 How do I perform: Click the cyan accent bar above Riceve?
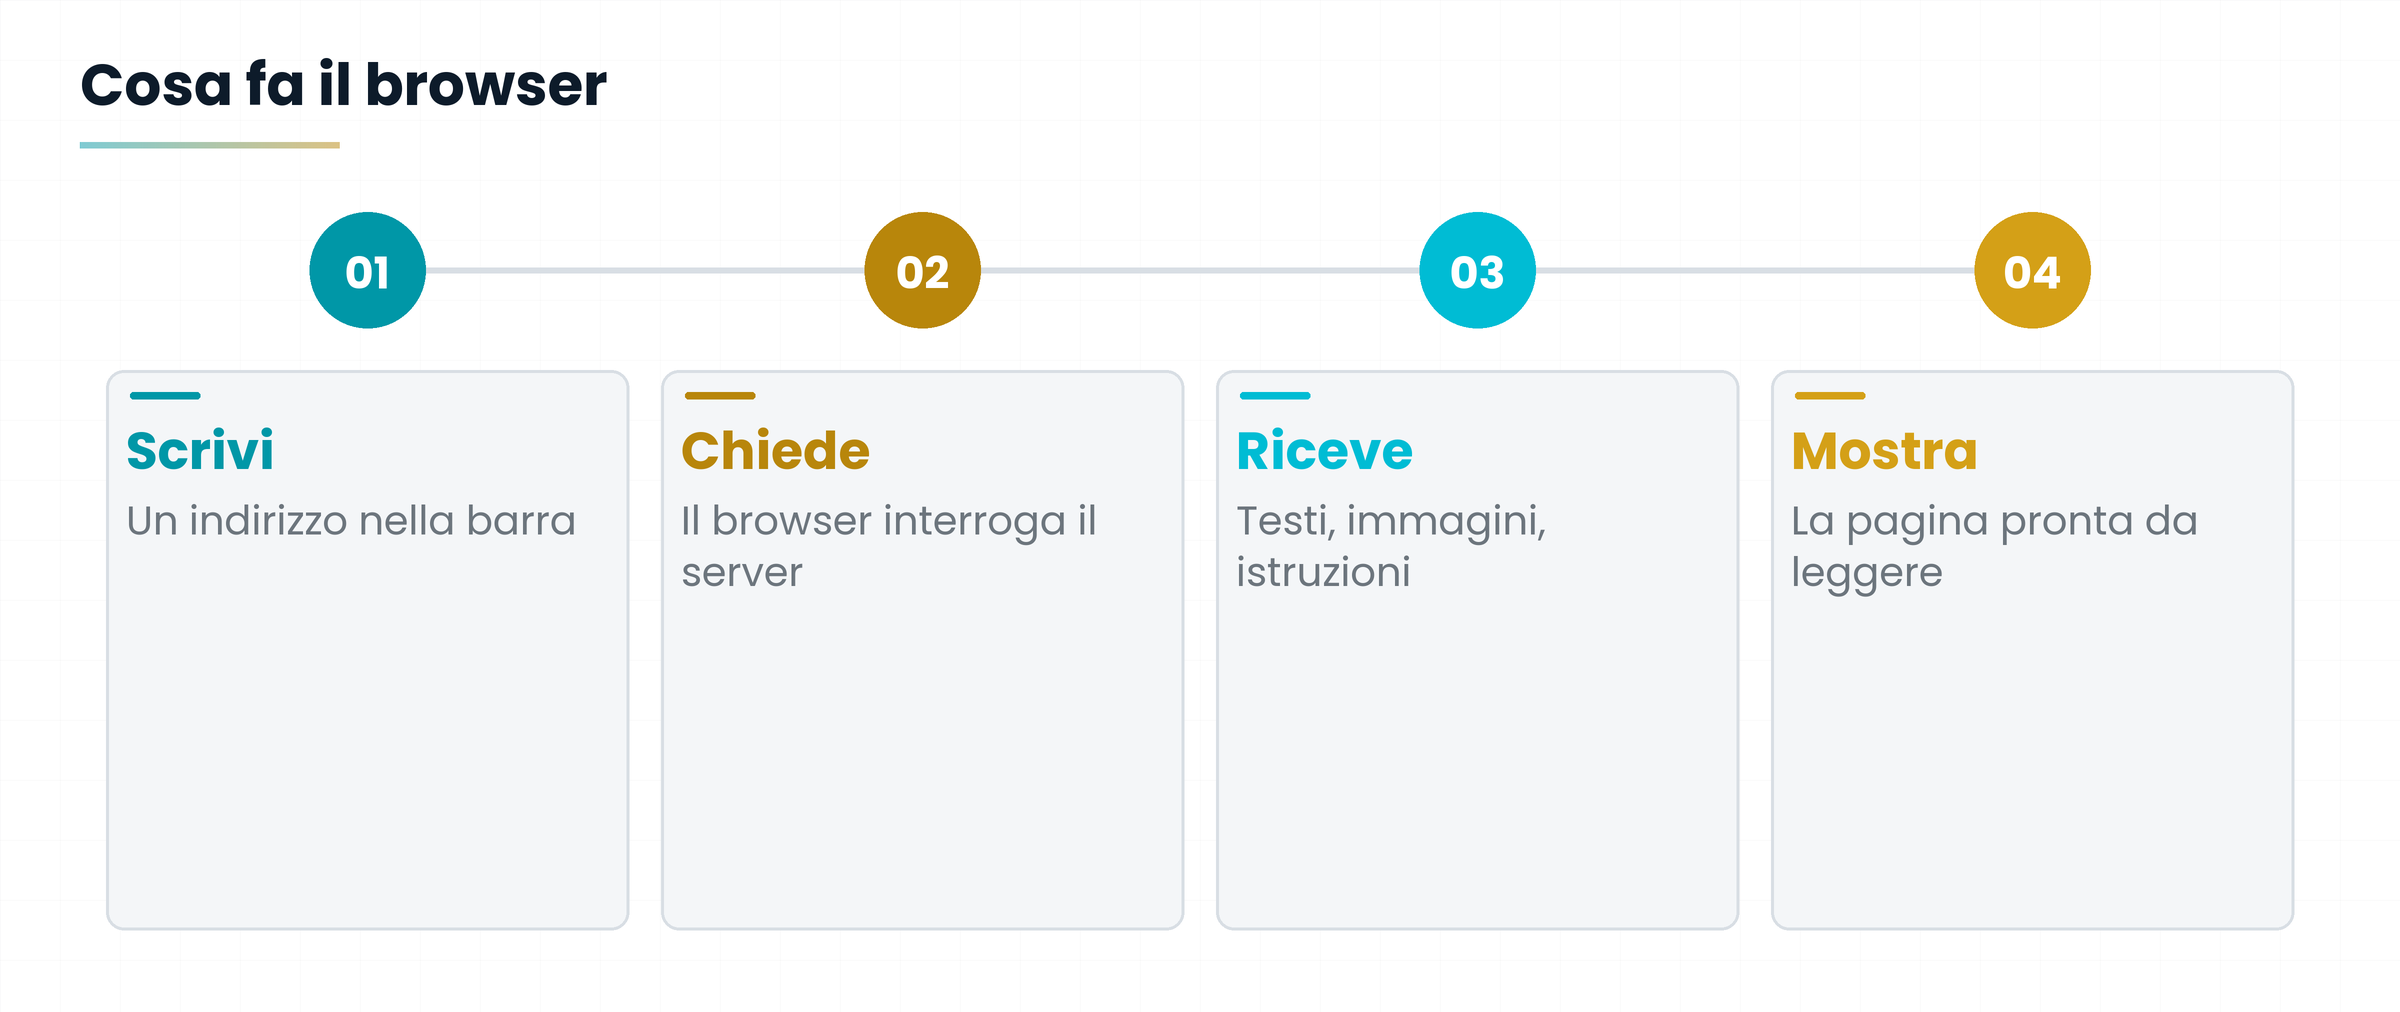pyautogui.click(x=1275, y=396)
